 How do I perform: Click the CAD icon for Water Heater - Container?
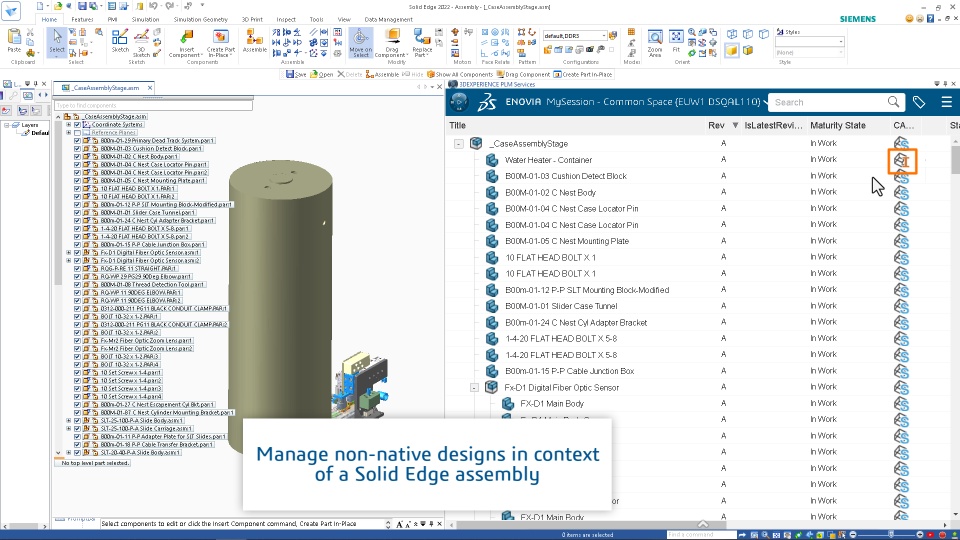[x=901, y=160]
